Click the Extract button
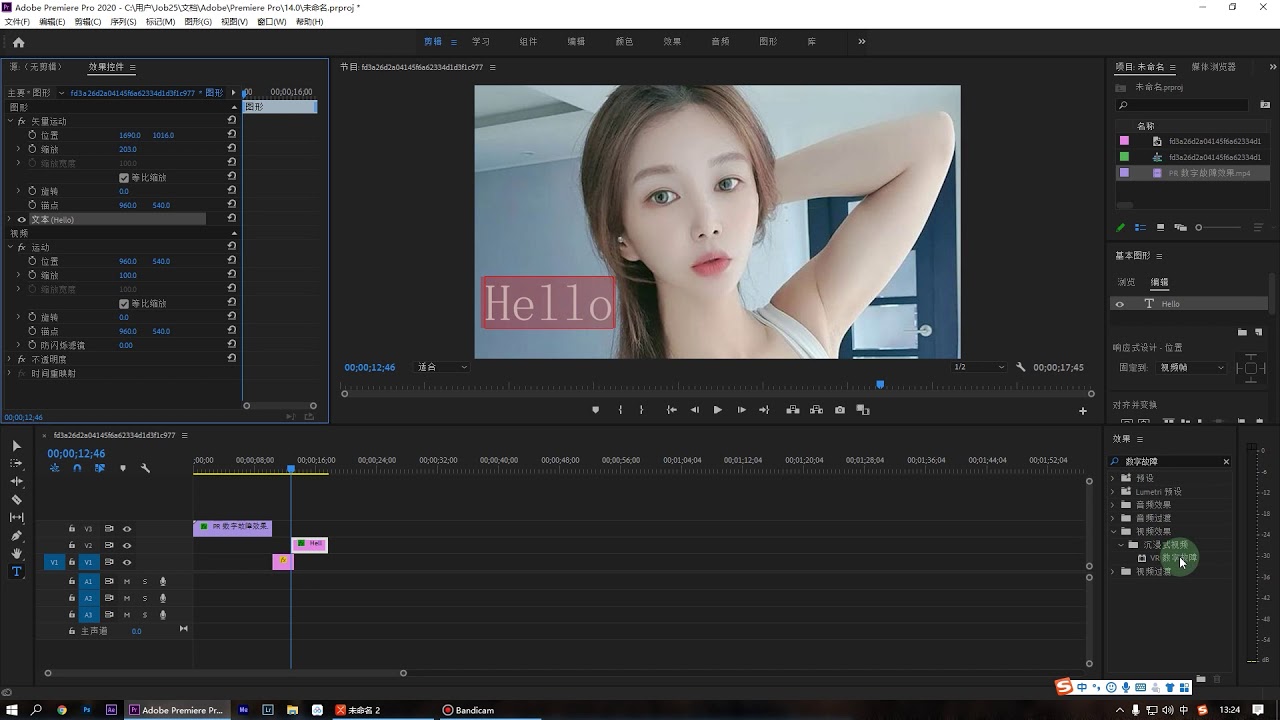 (816, 410)
